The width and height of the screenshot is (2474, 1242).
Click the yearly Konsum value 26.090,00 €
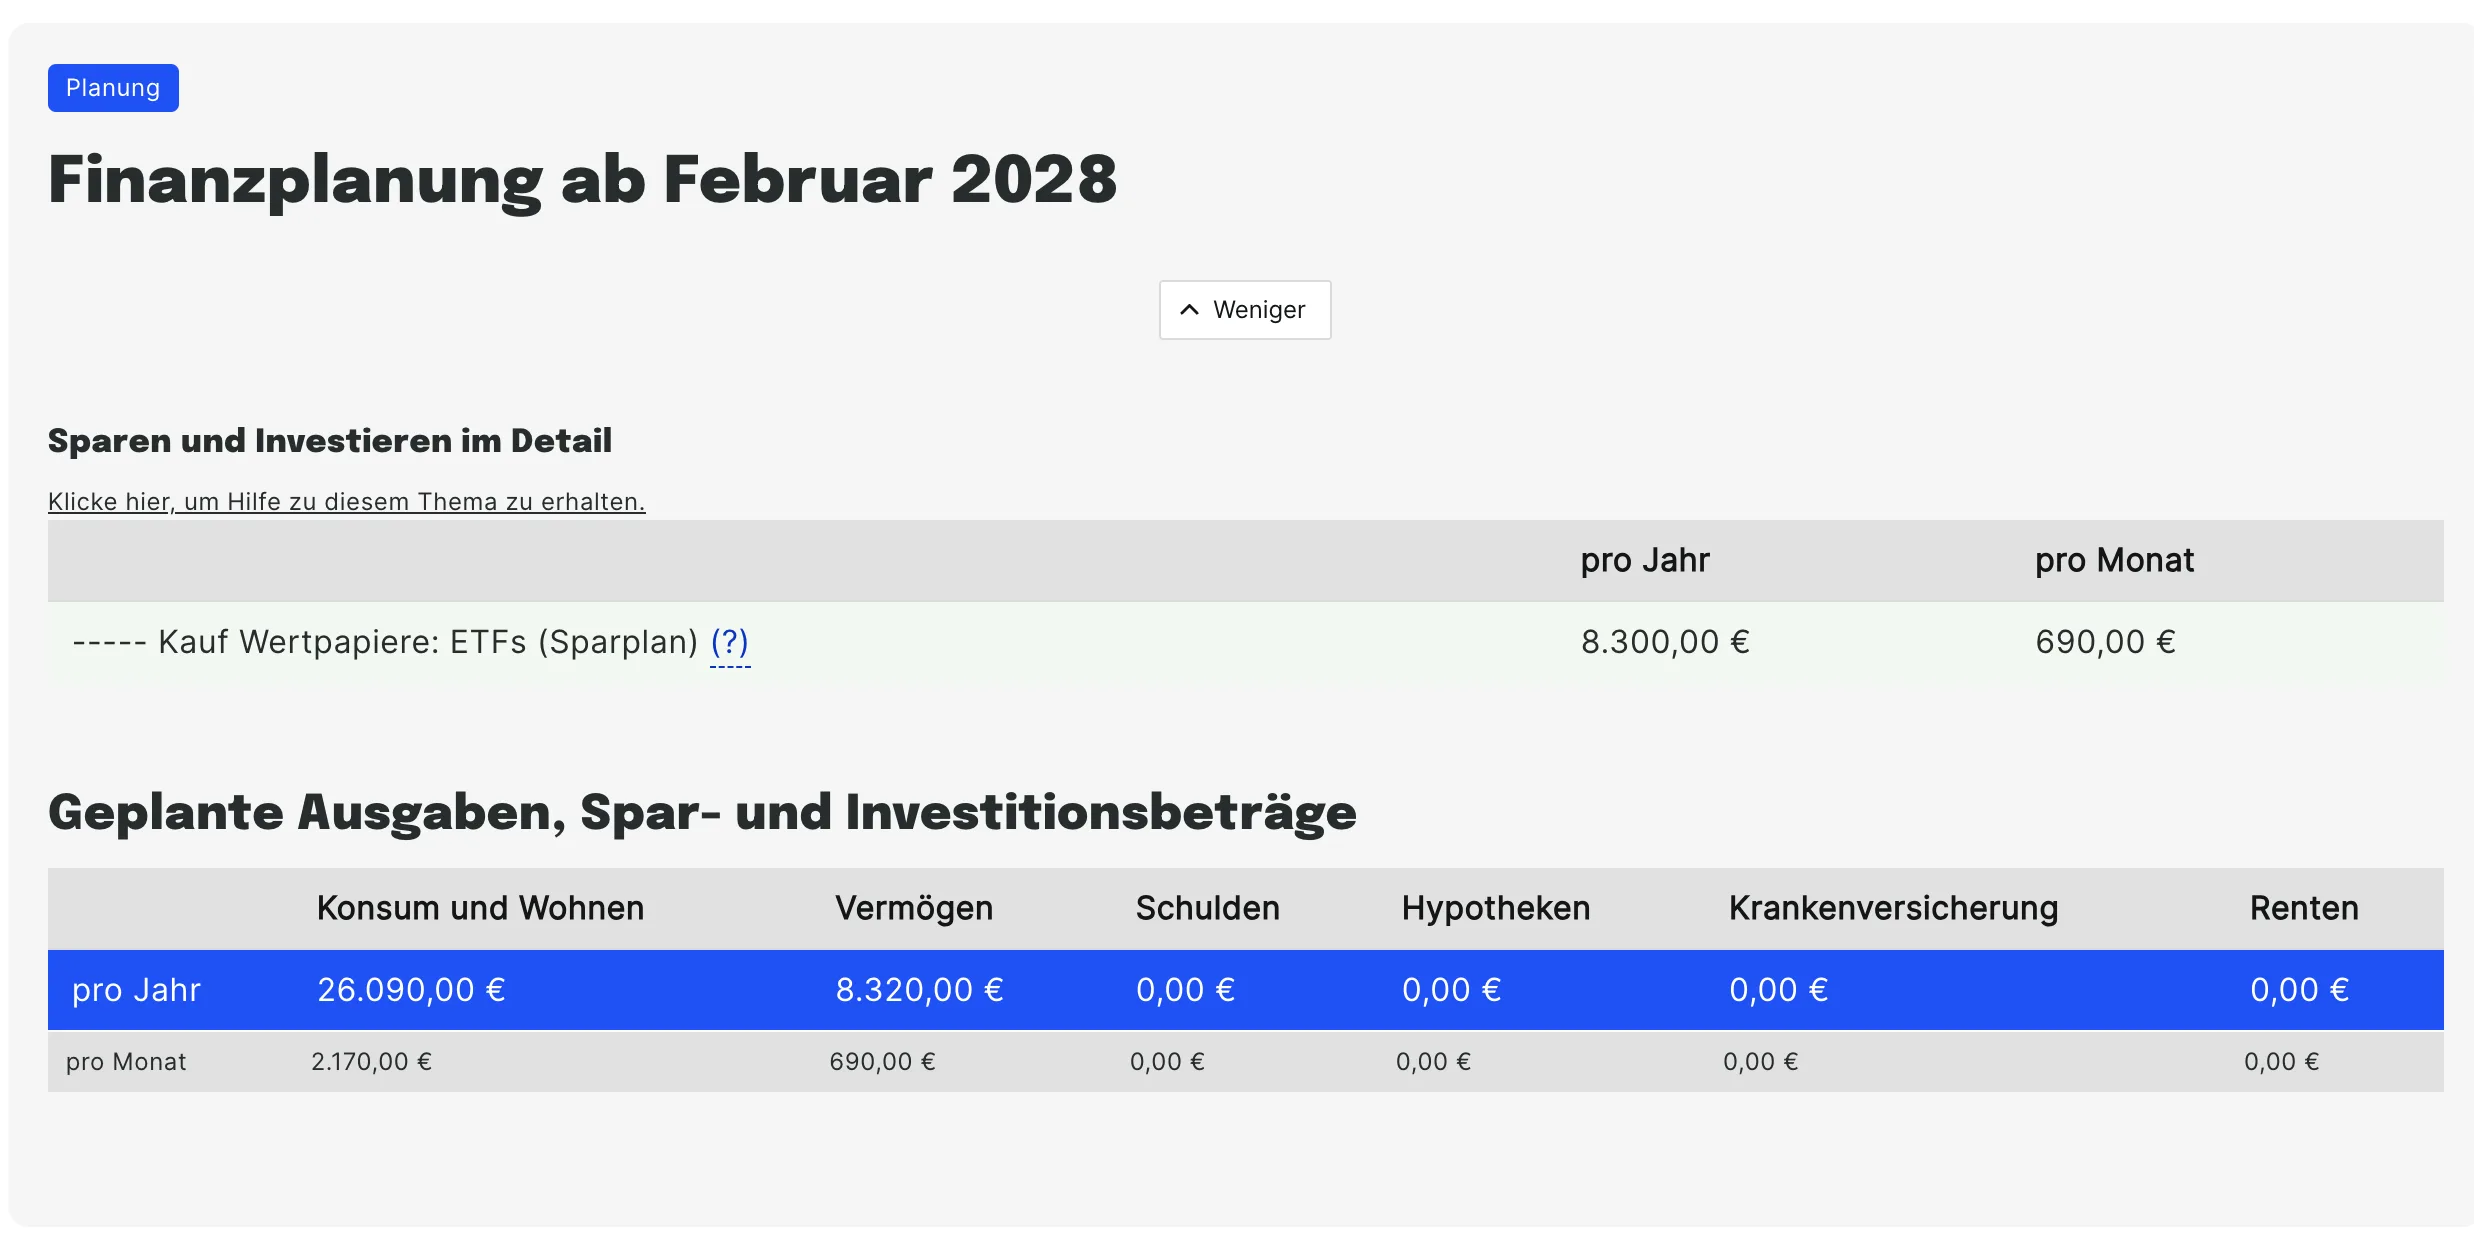click(411, 990)
